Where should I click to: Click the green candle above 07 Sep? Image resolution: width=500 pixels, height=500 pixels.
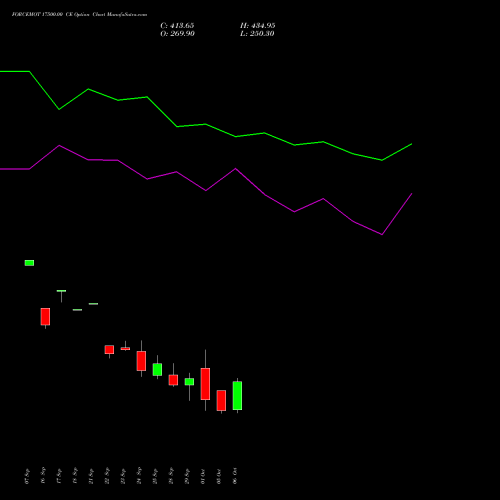click(29, 263)
